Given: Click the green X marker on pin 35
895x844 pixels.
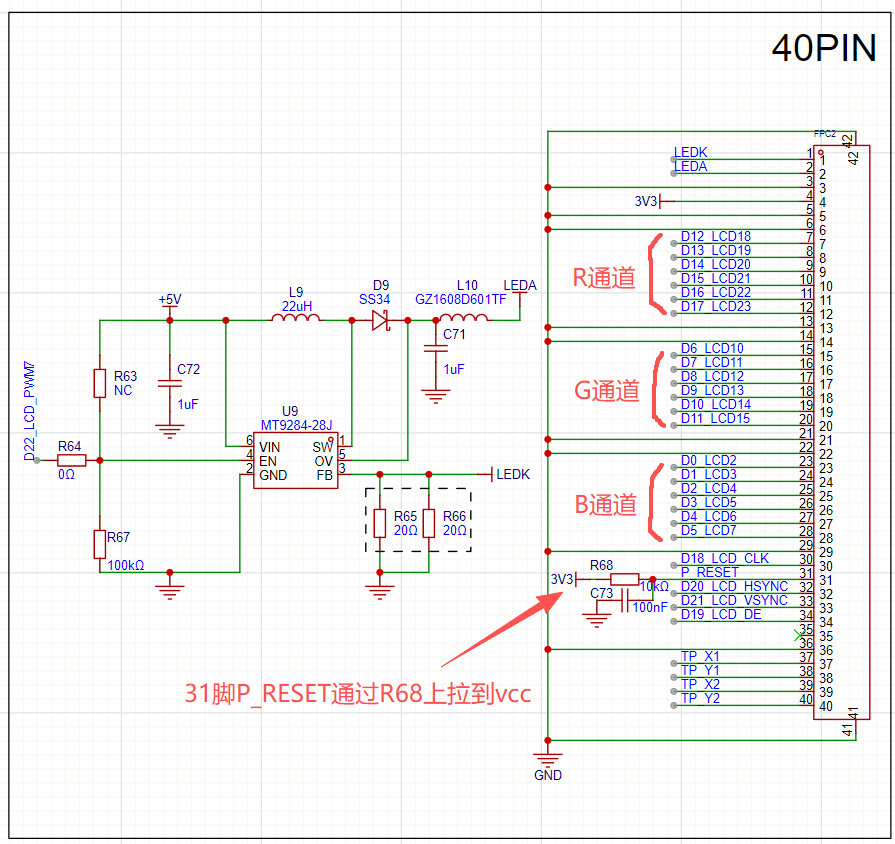Looking at the screenshot, I should coord(799,634).
